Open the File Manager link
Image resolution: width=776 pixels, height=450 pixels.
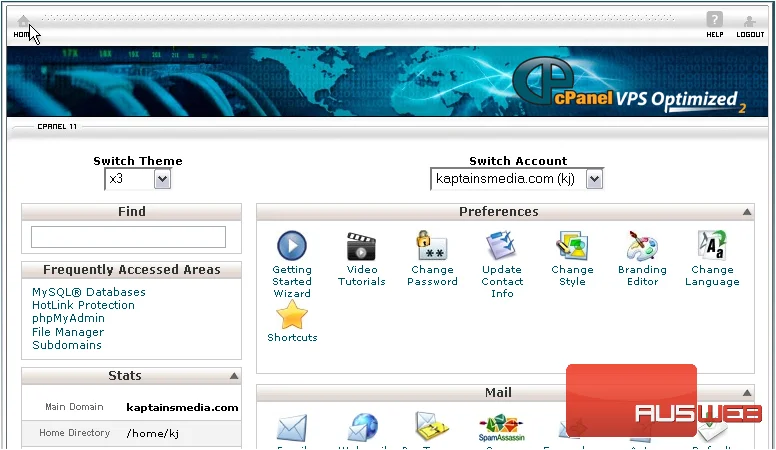click(x=68, y=332)
